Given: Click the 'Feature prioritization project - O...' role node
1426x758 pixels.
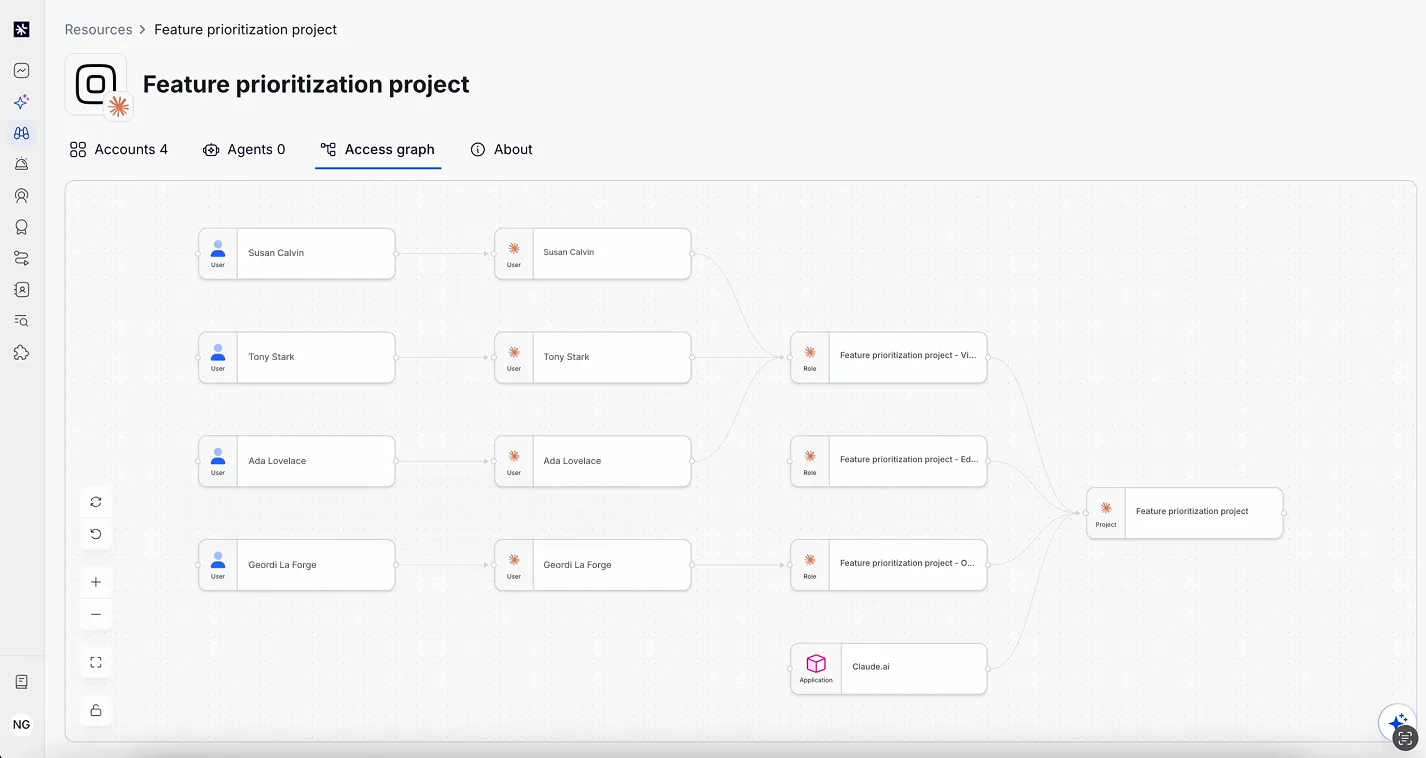Looking at the screenshot, I should (x=889, y=565).
